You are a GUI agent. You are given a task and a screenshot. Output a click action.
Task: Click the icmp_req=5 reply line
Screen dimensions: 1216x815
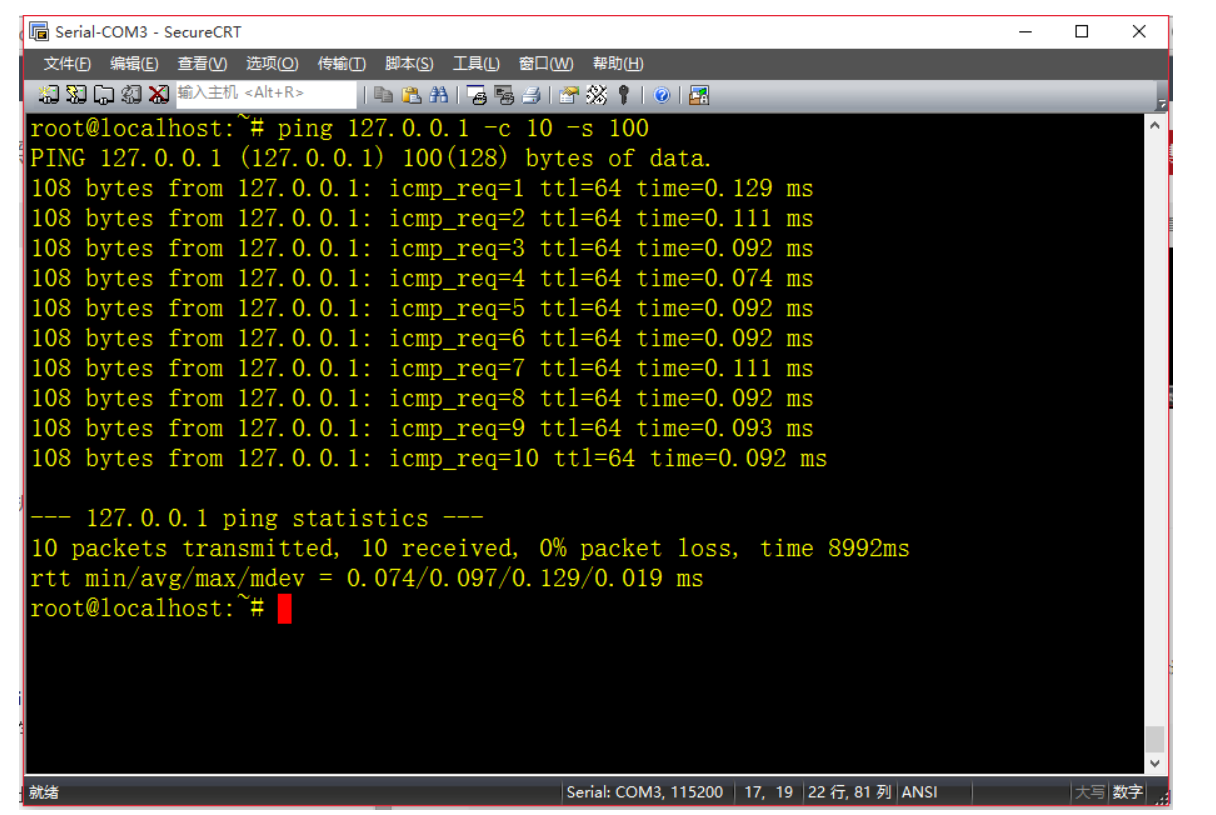(x=421, y=308)
